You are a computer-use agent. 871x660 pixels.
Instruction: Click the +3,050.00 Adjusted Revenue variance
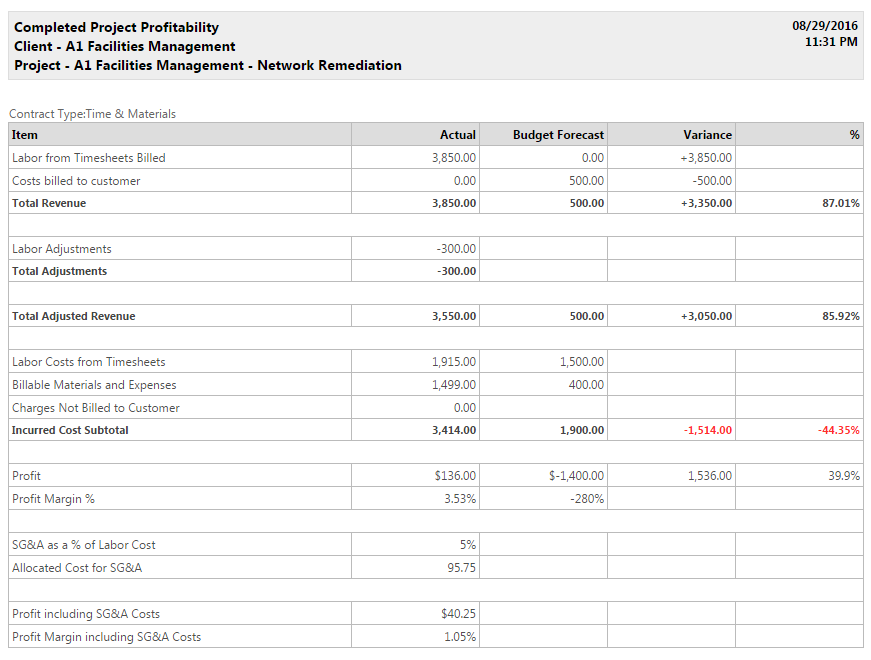707,316
